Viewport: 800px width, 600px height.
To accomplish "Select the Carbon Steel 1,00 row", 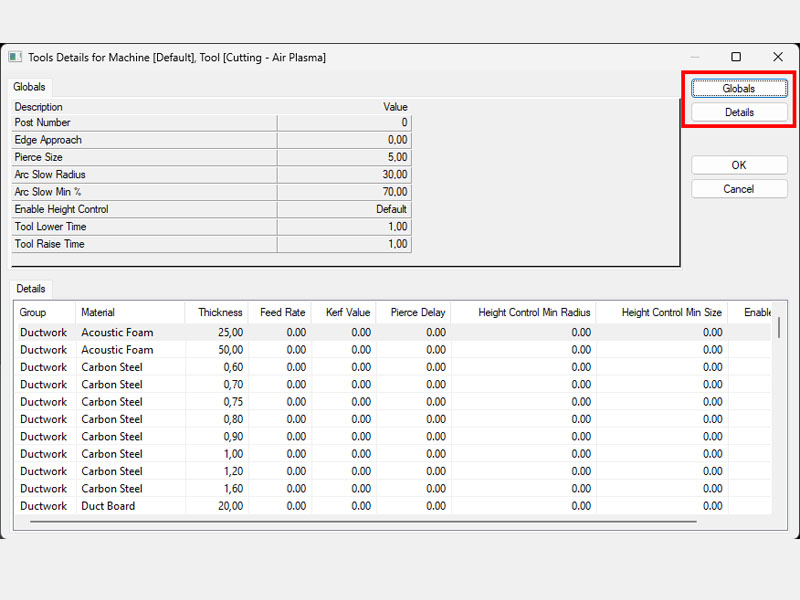I will (394, 454).
